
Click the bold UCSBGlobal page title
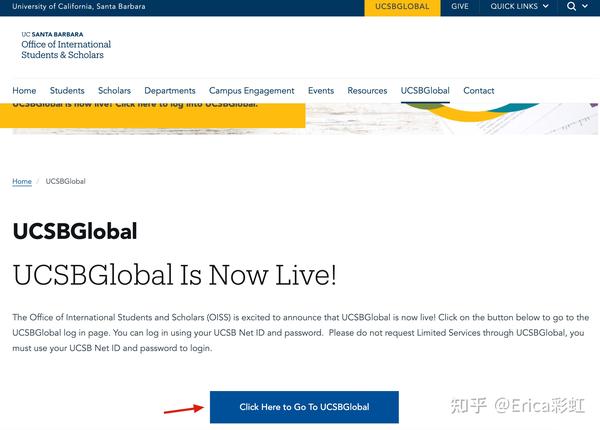click(75, 231)
